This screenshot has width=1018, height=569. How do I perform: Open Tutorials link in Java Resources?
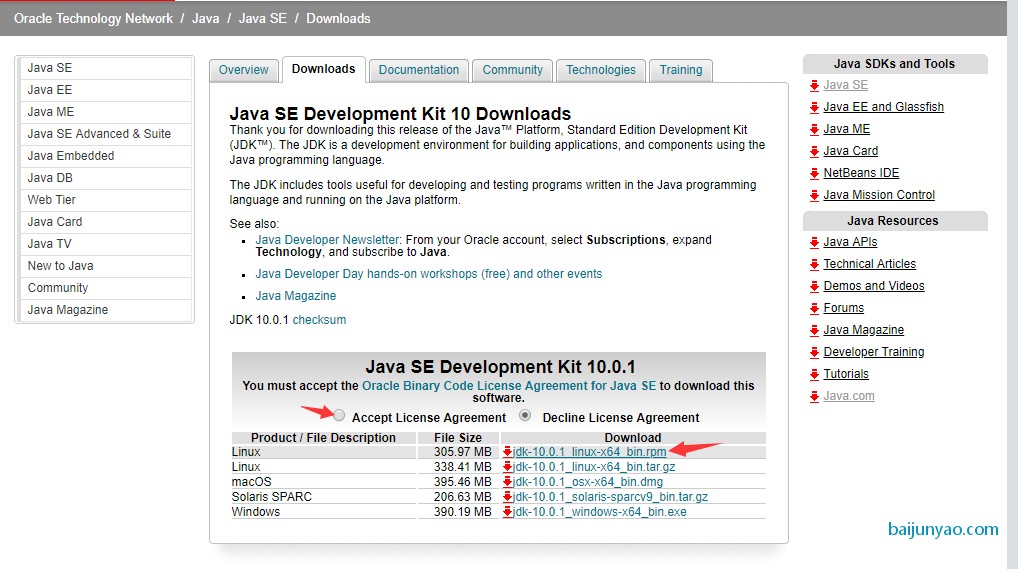pos(846,375)
